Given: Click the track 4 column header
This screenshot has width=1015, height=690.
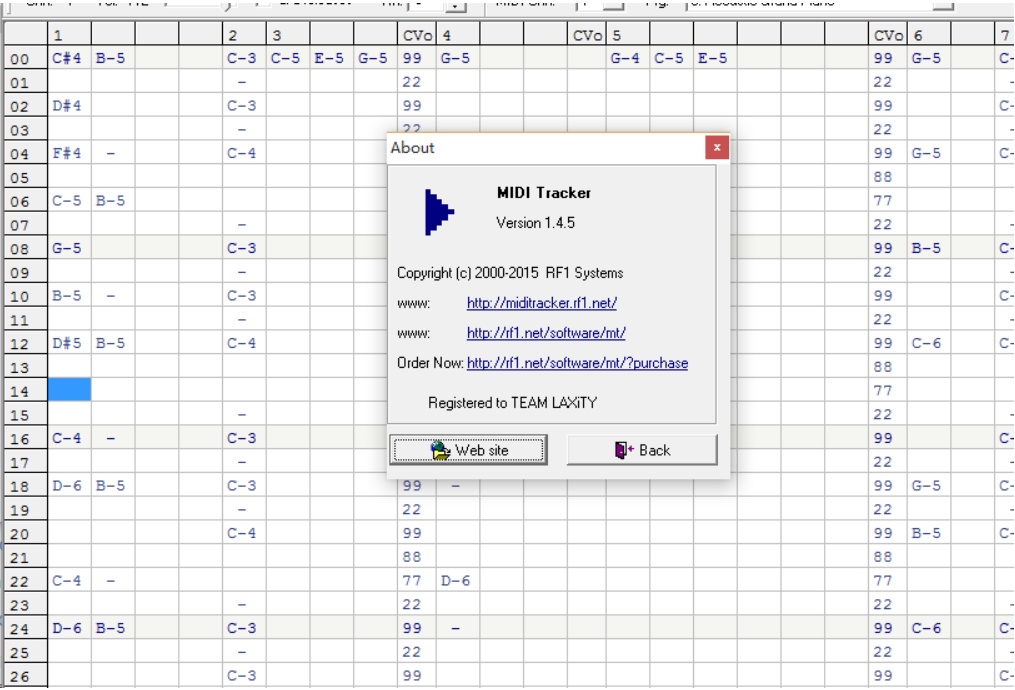Looking at the screenshot, I should (448, 34).
